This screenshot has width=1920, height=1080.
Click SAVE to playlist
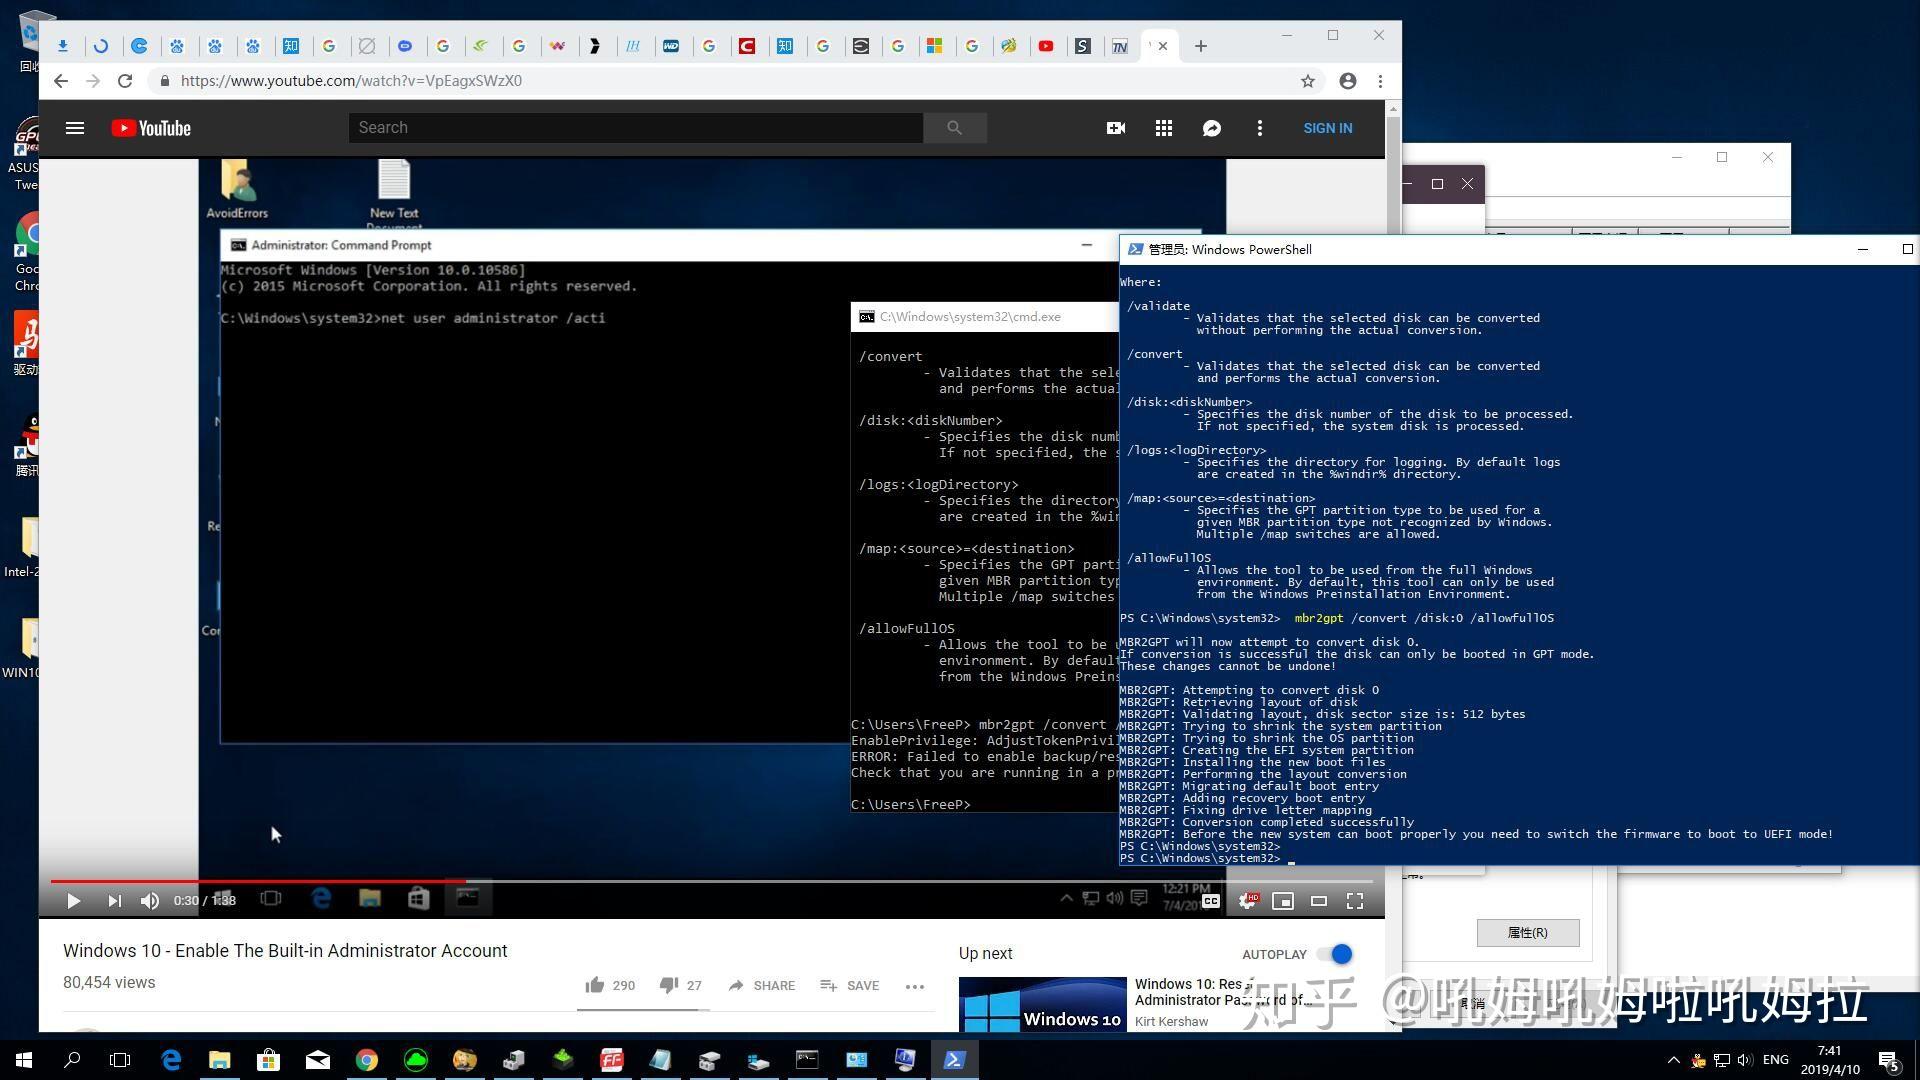[x=850, y=985]
